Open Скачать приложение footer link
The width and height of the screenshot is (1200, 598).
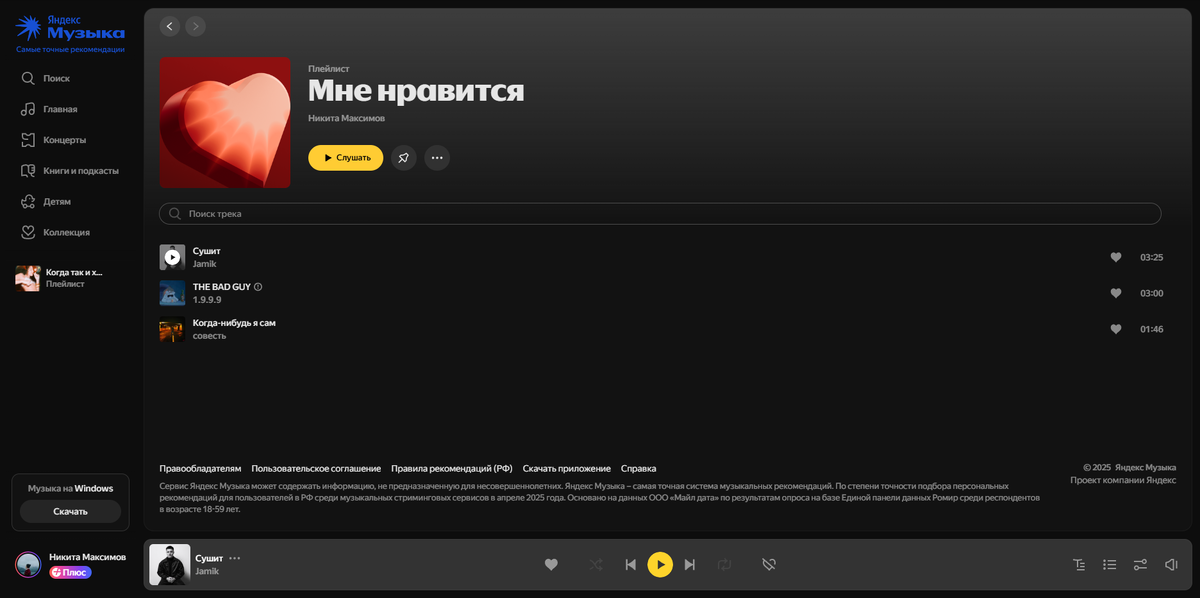point(567,468)
